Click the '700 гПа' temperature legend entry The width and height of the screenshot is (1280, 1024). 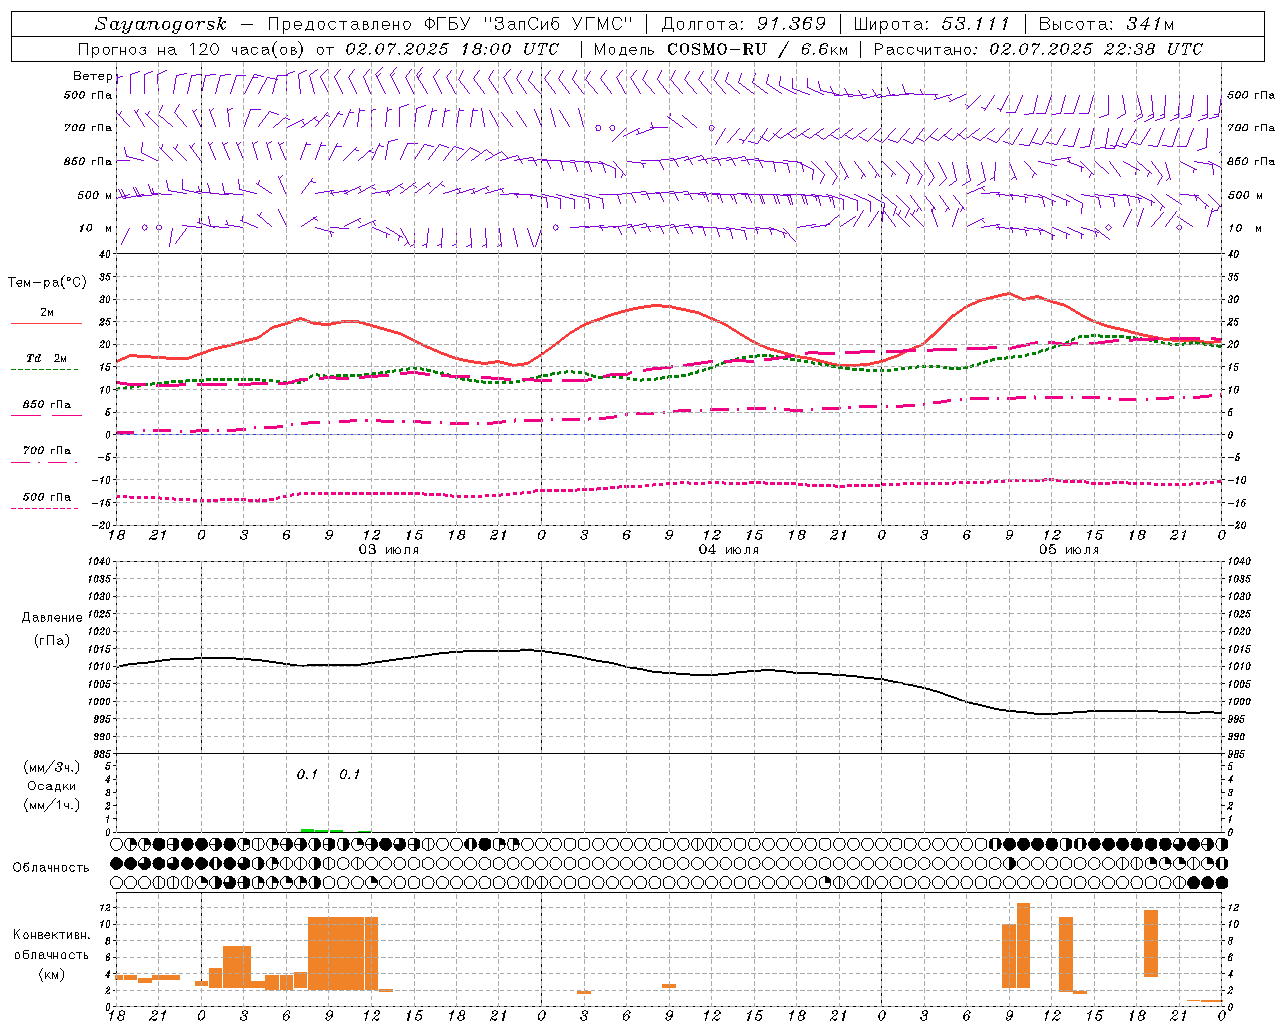coord(47,451)
